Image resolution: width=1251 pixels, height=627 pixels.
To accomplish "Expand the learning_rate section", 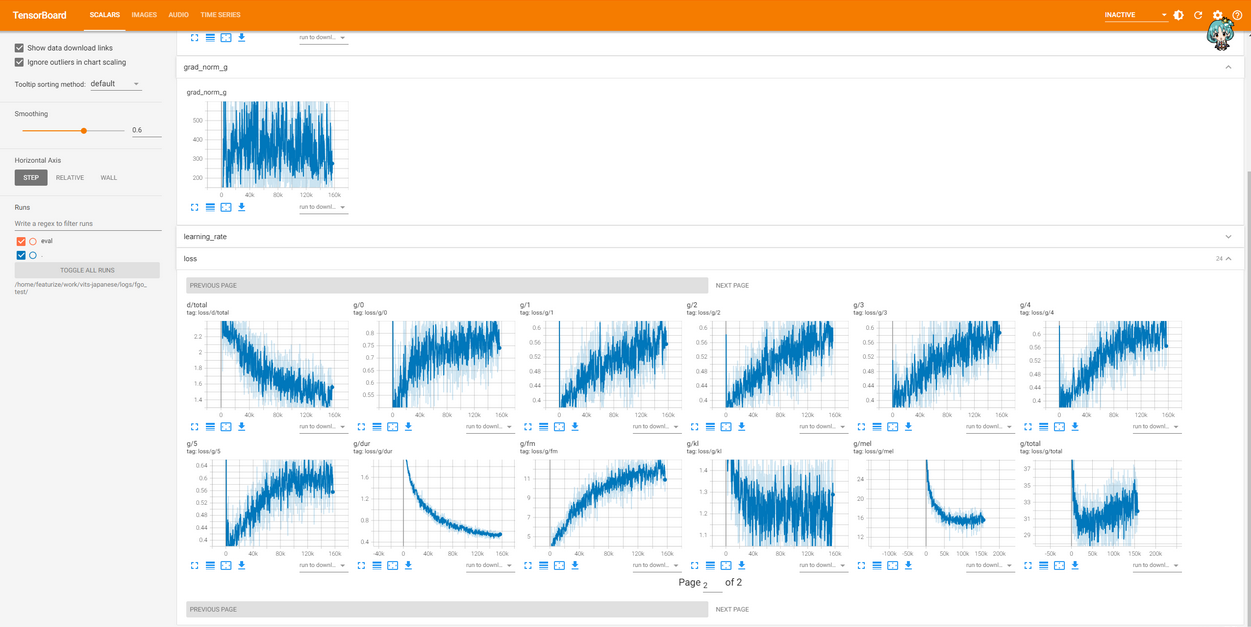I will [x=1228, y=237].
